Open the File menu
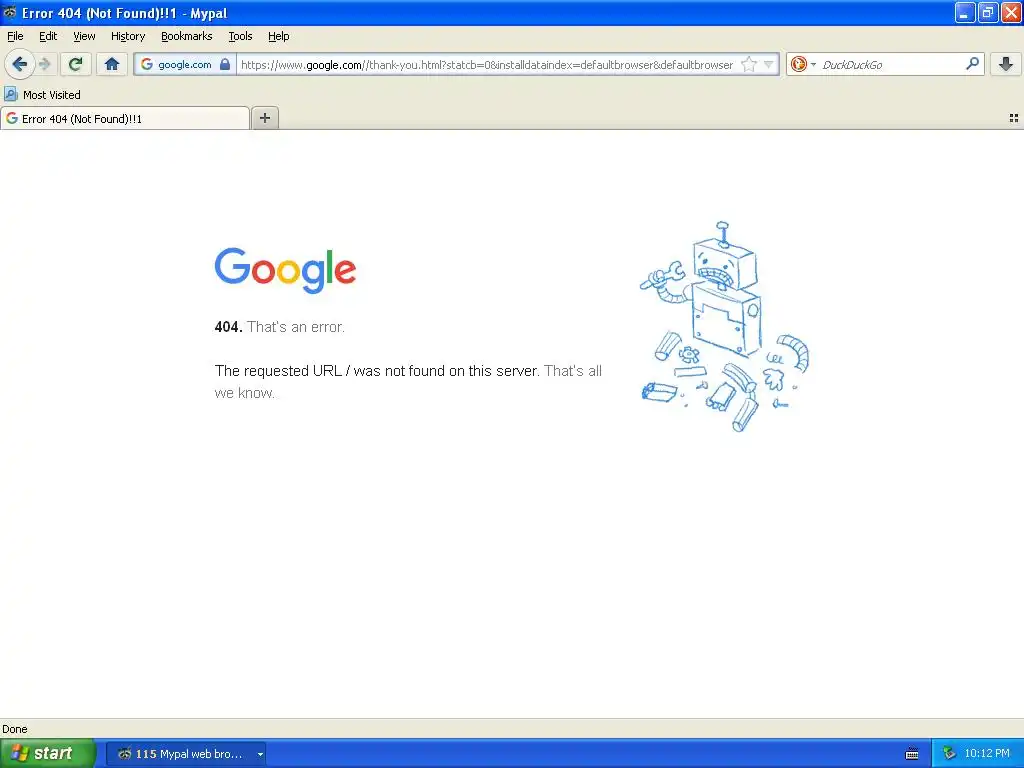Viewport: 1024px width, 768px height. coord(15,36)
